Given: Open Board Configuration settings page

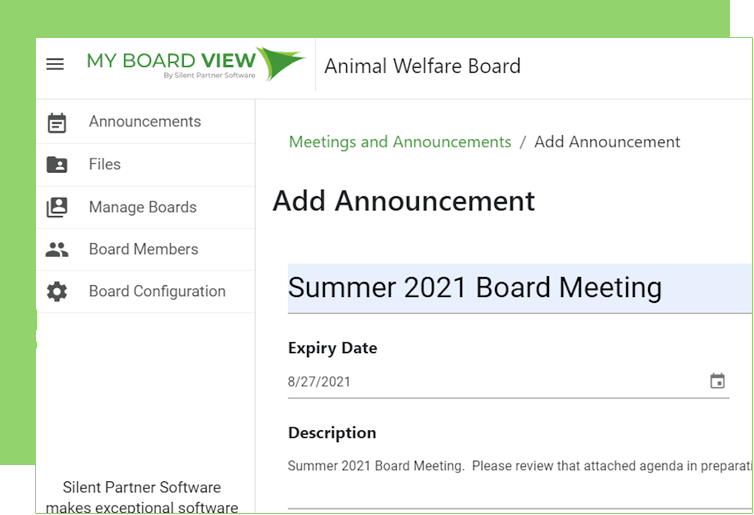Looking at the screenshot, I should (157, 292).
